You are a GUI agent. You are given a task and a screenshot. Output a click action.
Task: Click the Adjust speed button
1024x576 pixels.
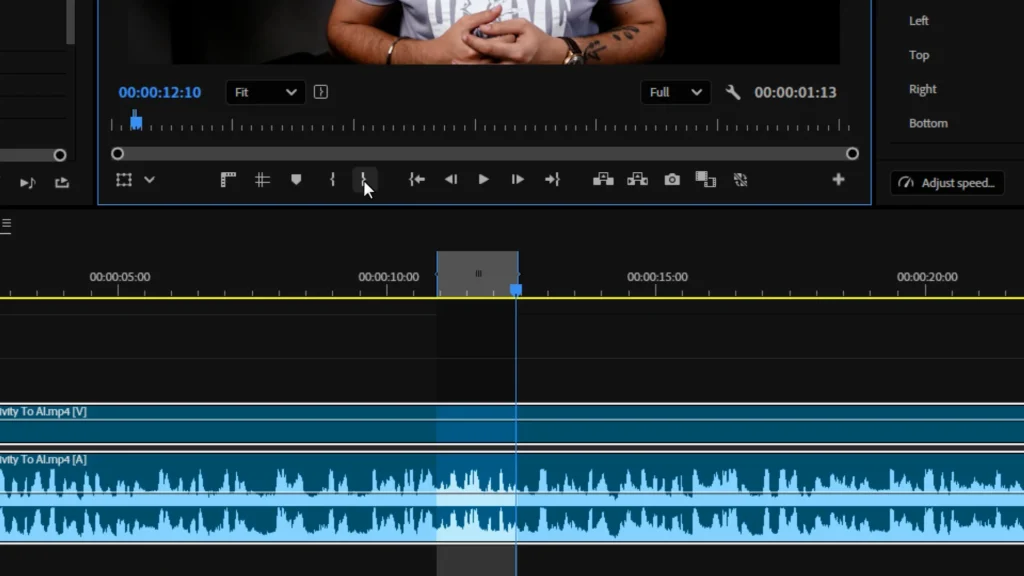(x=948, y=183)
